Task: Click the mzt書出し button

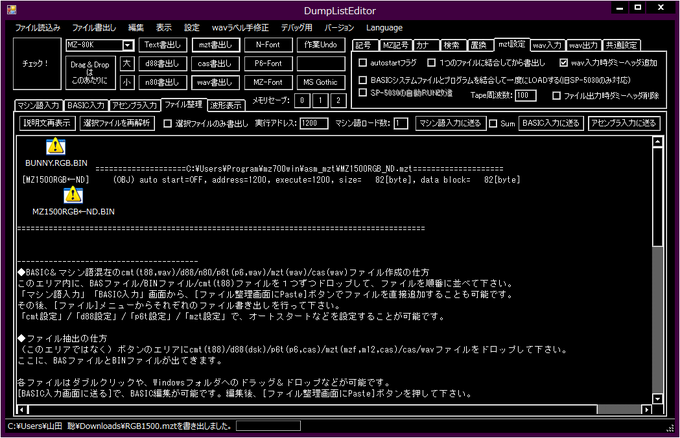Action: point(215,45)
